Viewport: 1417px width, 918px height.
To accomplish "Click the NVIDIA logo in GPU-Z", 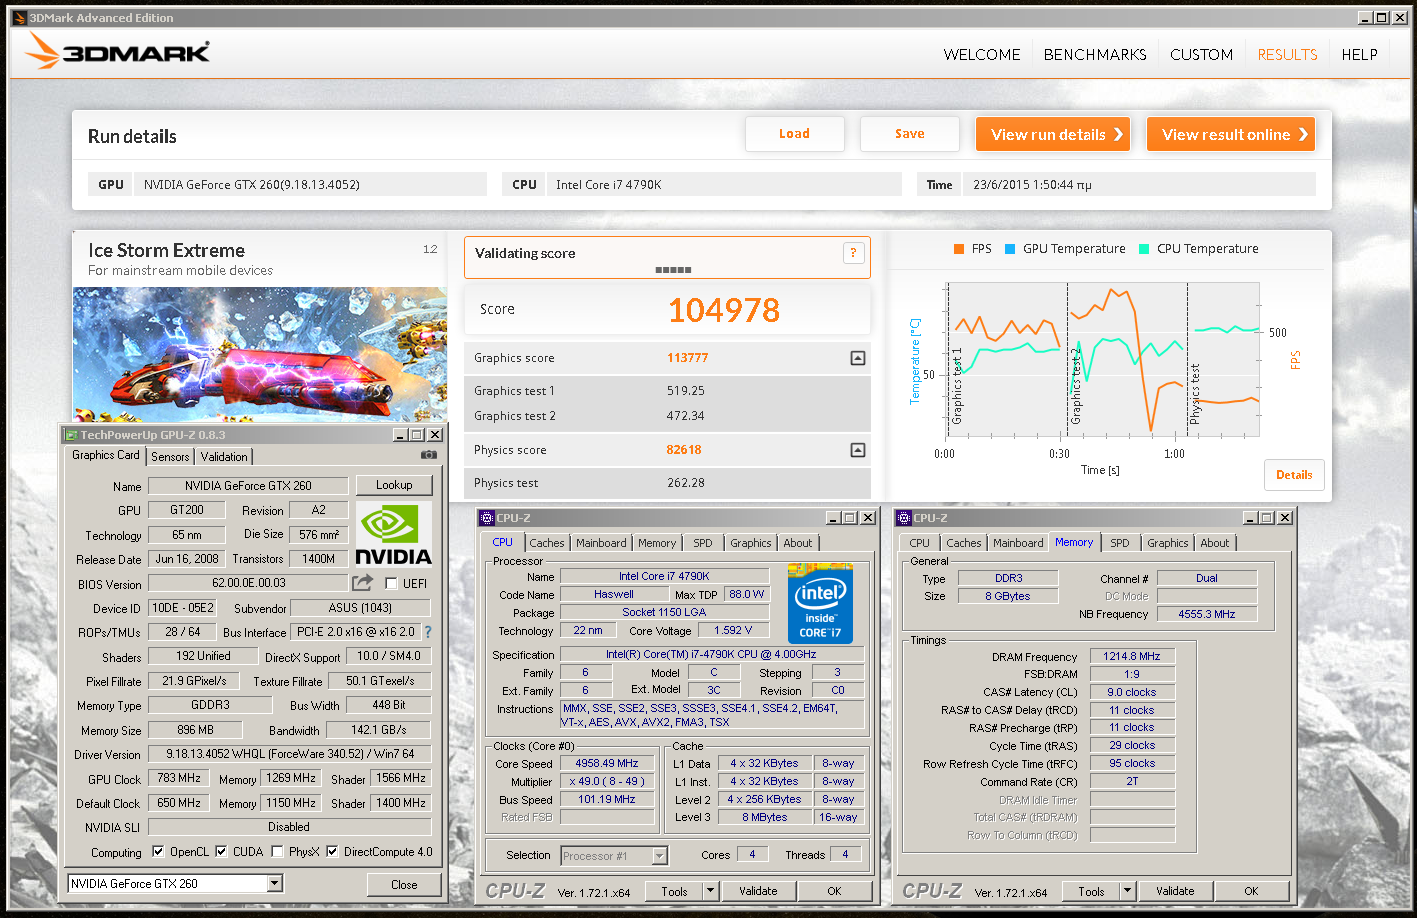I will coord(394,535).
